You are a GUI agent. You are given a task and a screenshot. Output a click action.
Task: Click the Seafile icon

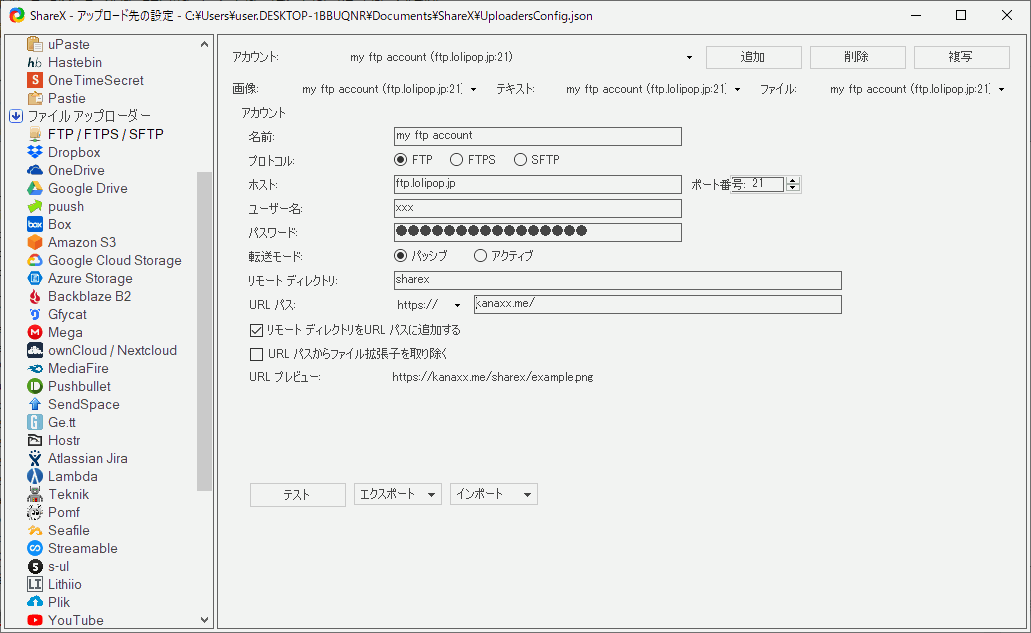click(x=35, y=530)
